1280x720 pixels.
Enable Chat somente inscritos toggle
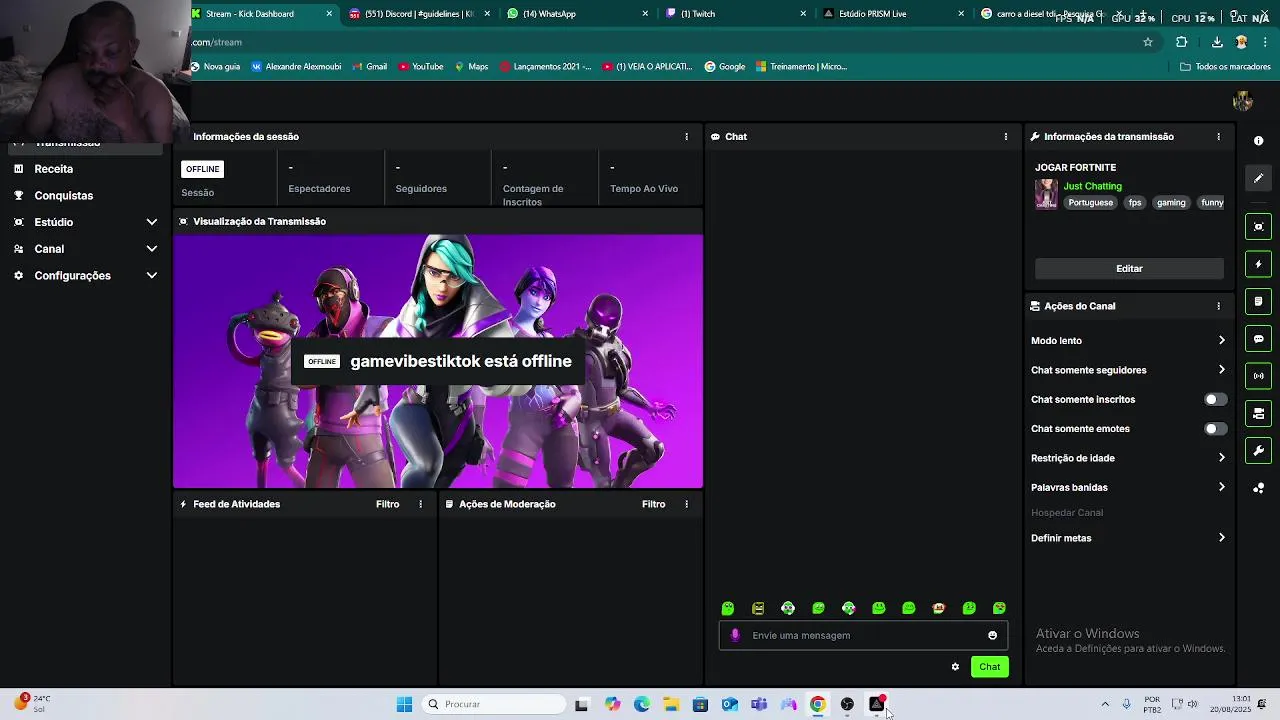click(1215, 399)
